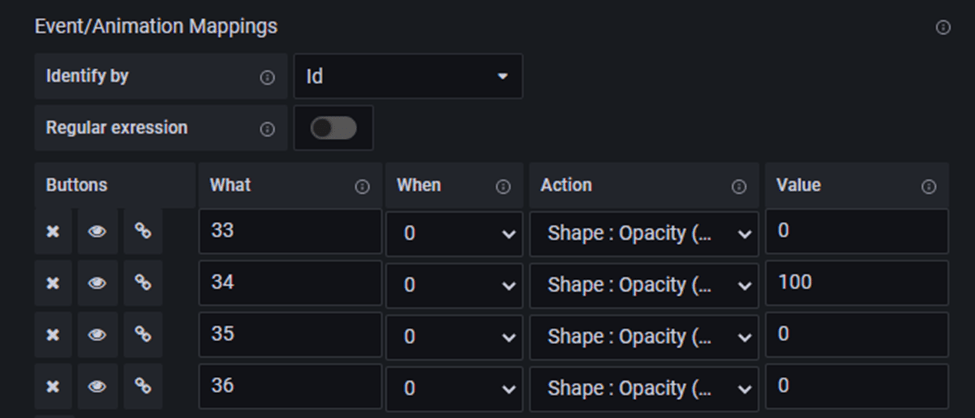This screenshot has height=418, width=975.
Task: Click info icon next to Event/Animation Mappings title
Action: click(942, 28)
